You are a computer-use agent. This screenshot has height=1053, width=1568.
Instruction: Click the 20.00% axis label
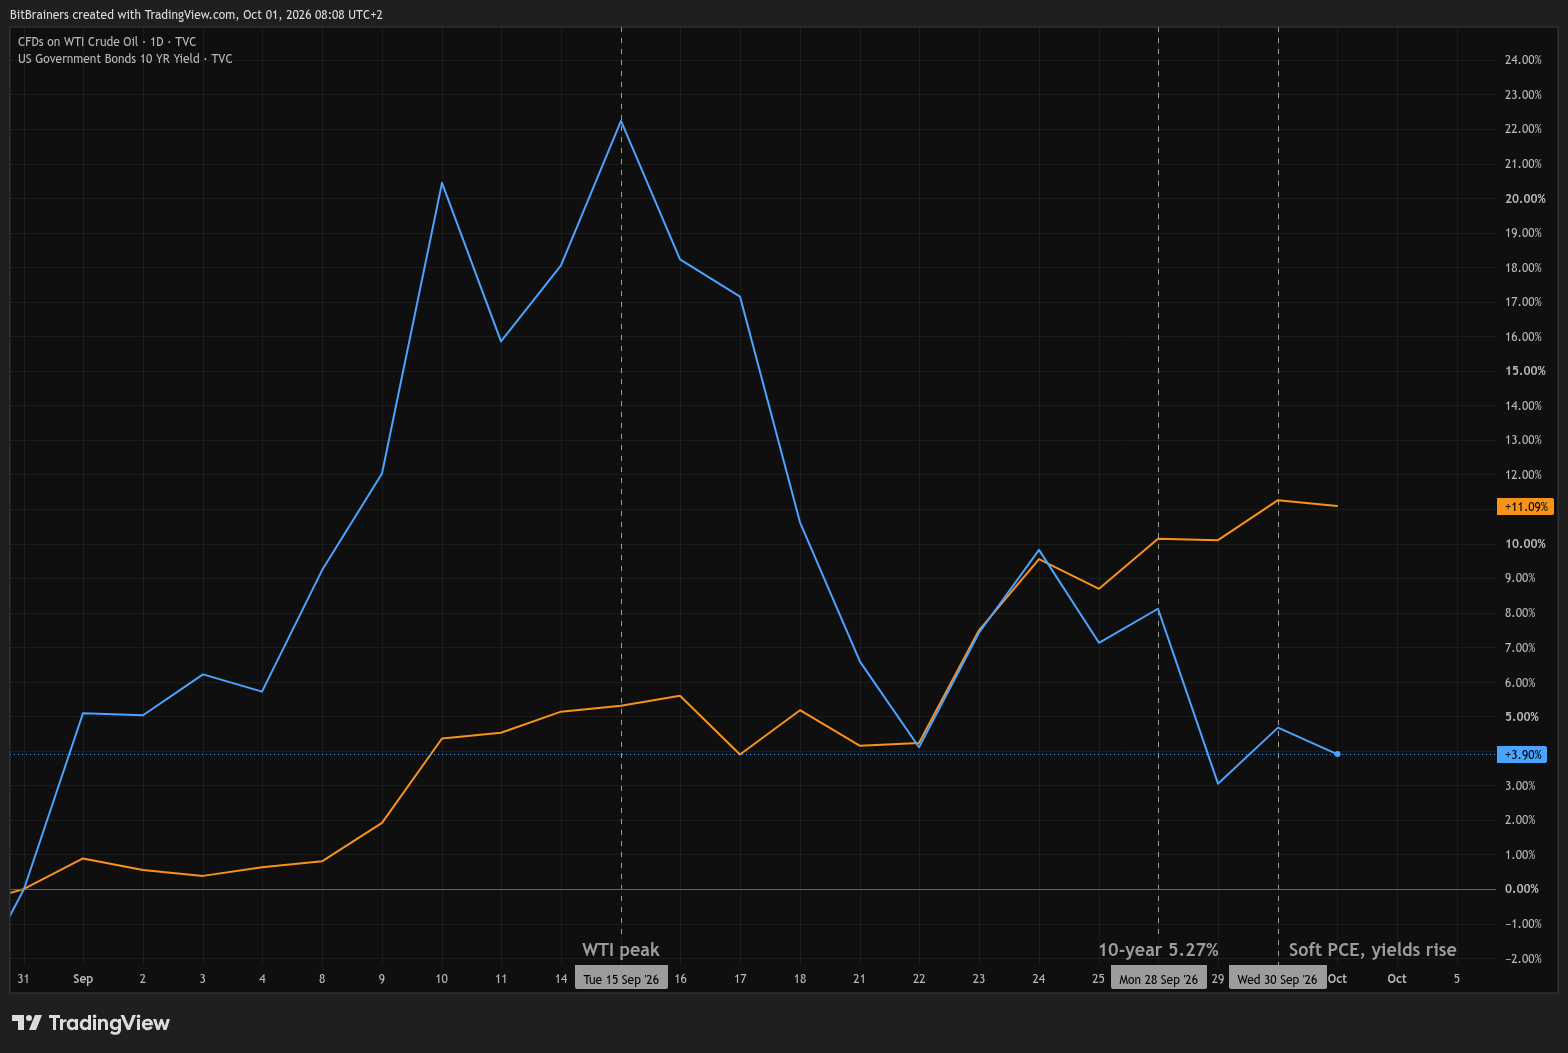click(x=1525, y=199)
